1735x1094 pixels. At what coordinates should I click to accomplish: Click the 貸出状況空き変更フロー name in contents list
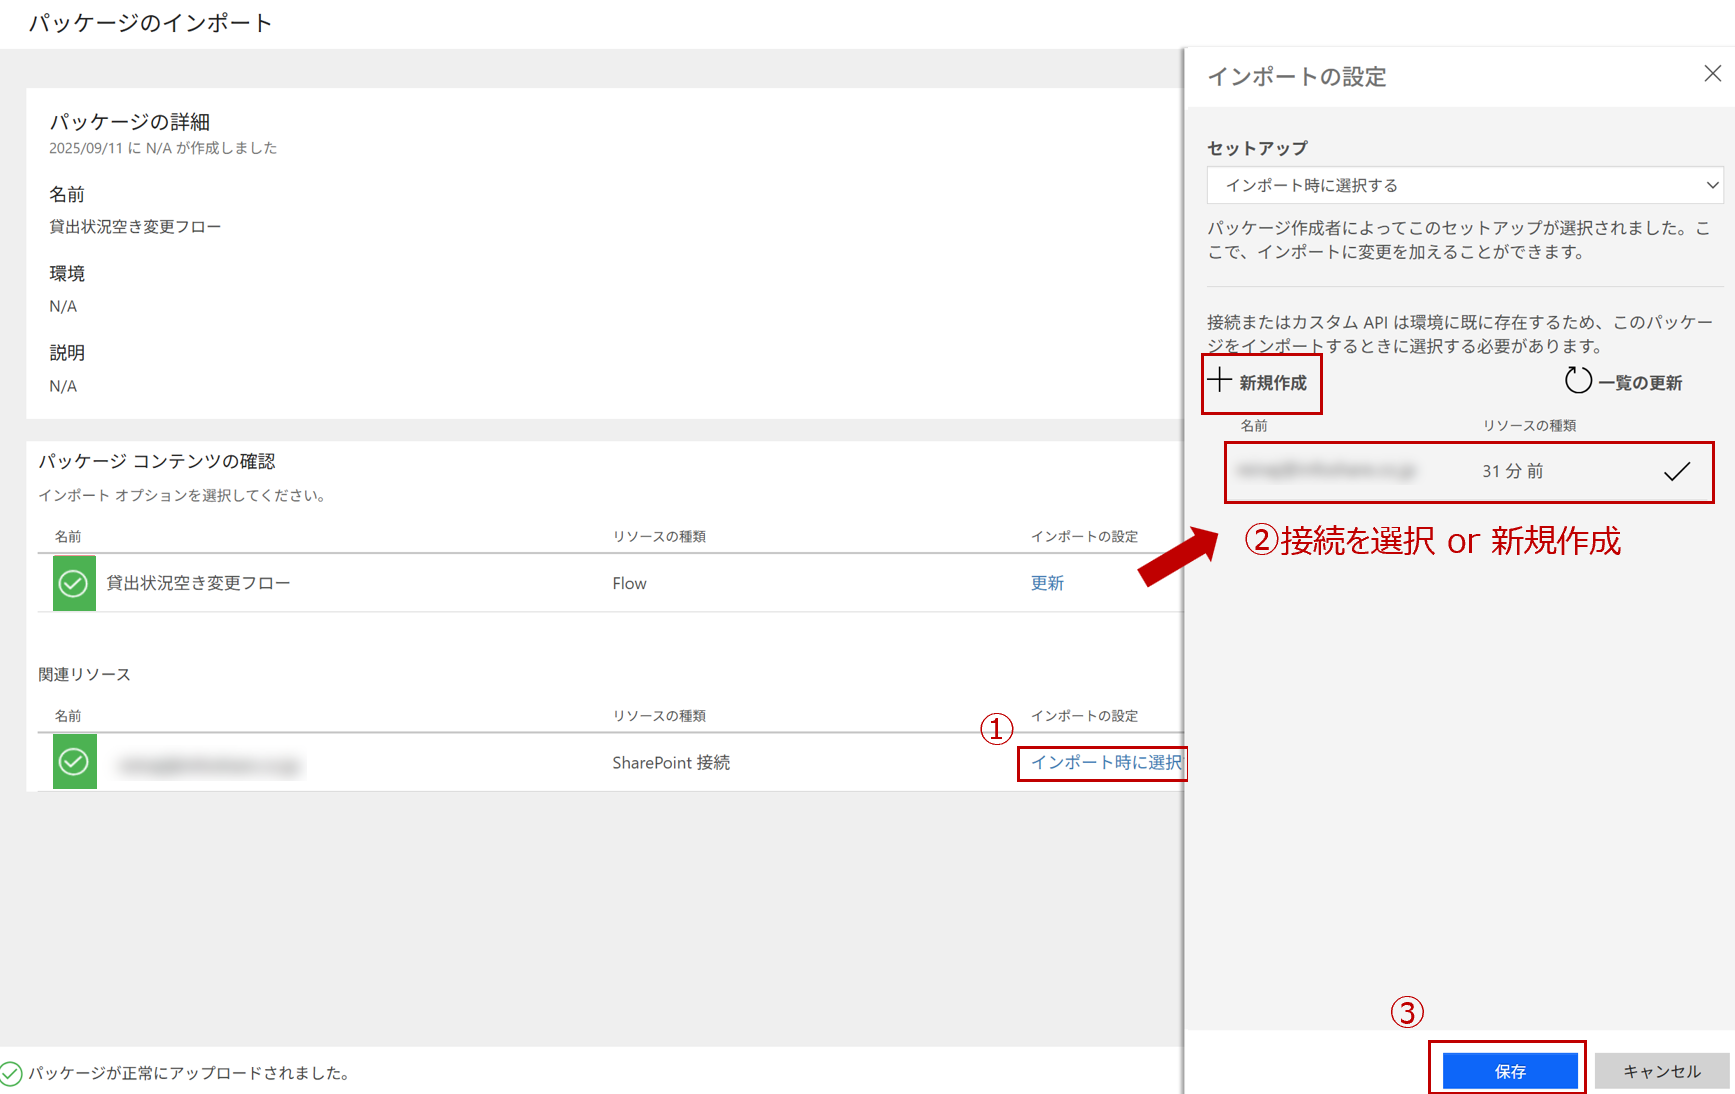(x=198, y=583)
